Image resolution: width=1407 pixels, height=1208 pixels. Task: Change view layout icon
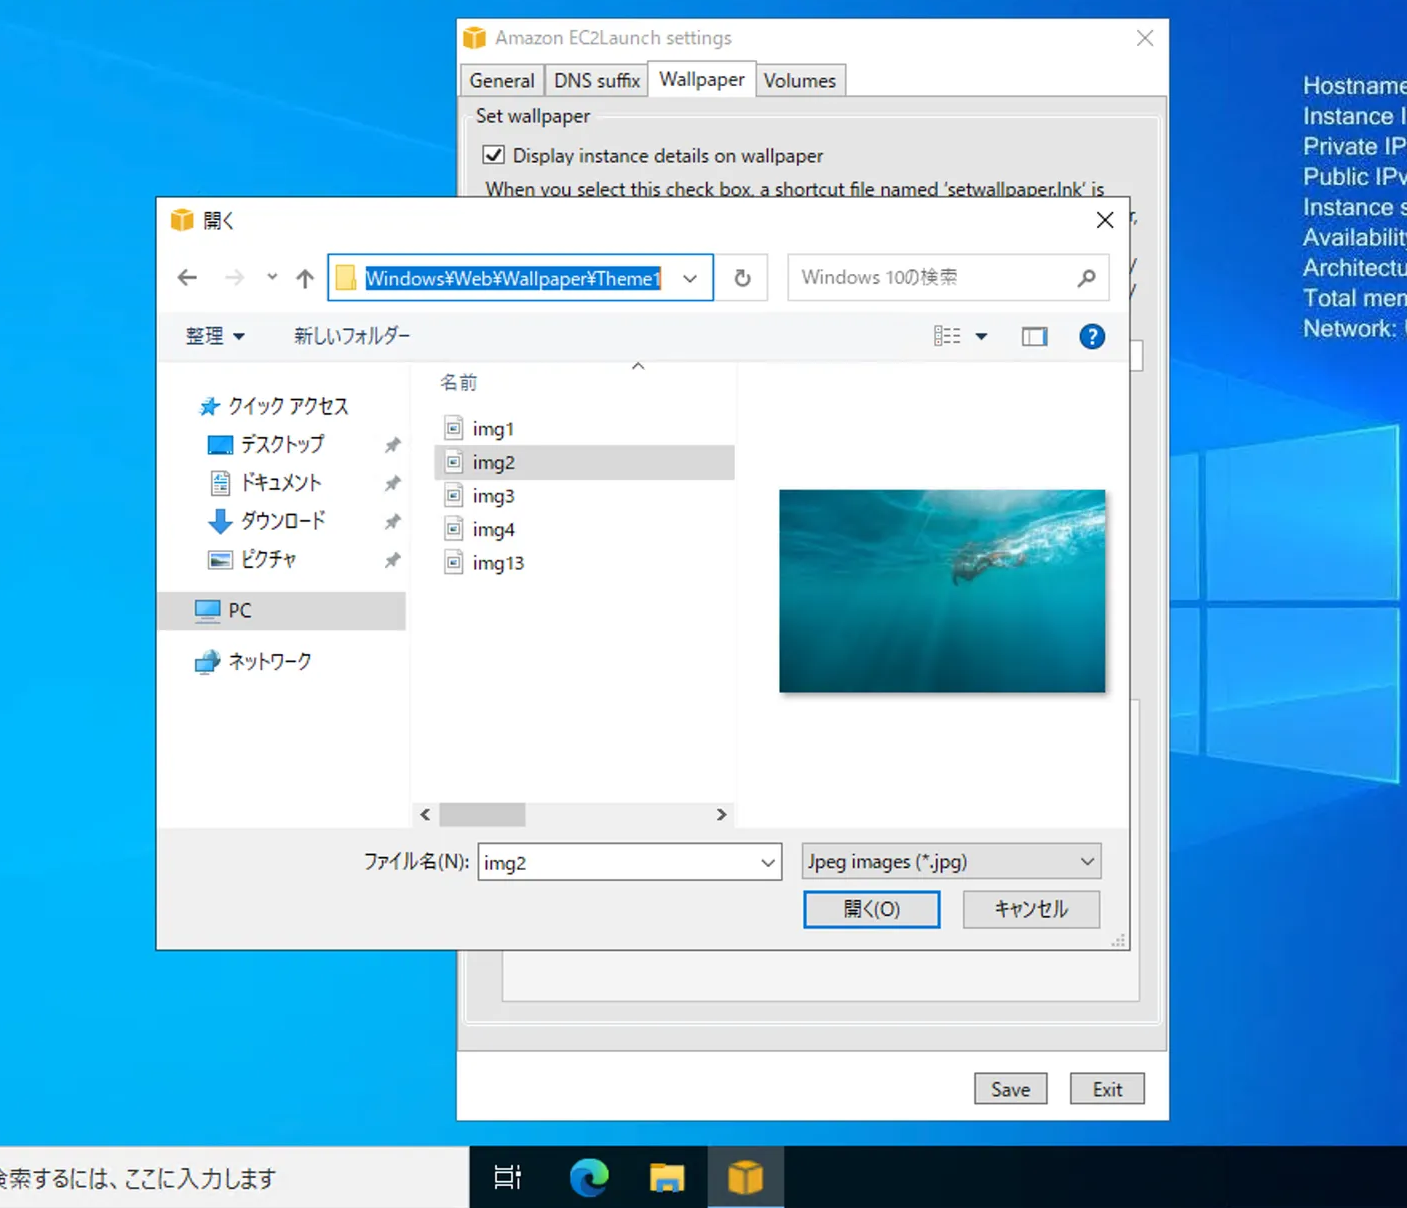[947, 336]
